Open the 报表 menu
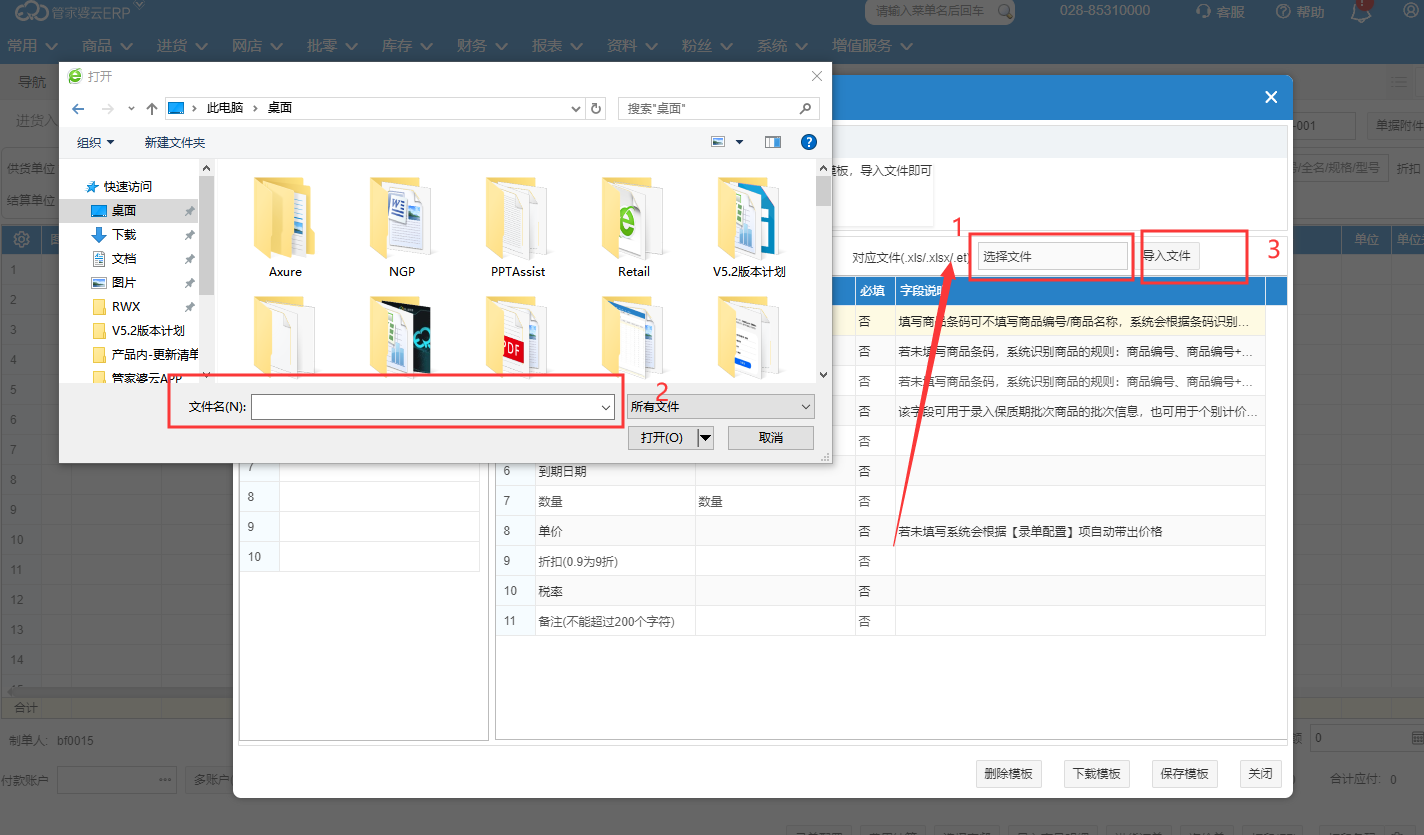 [557, 45]
